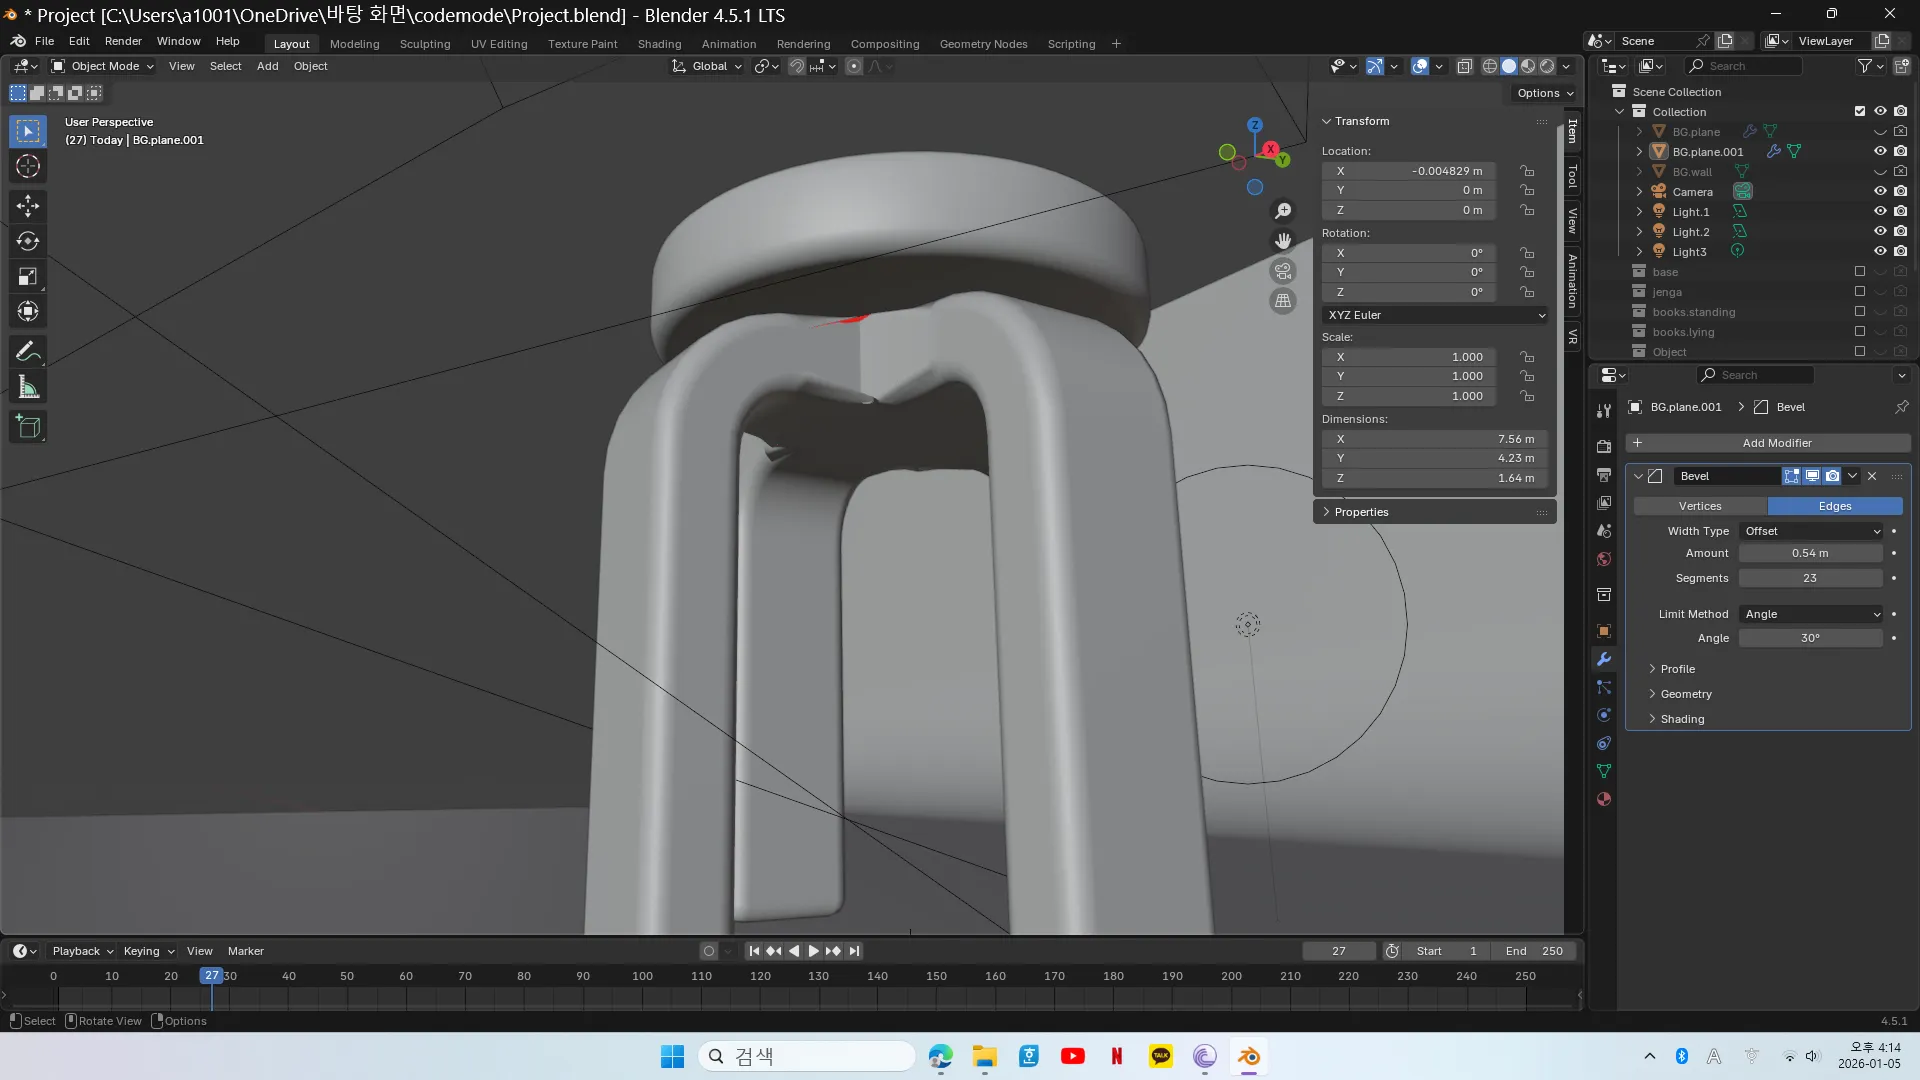Open the Material properties tab

click(x=1604, y=800)
